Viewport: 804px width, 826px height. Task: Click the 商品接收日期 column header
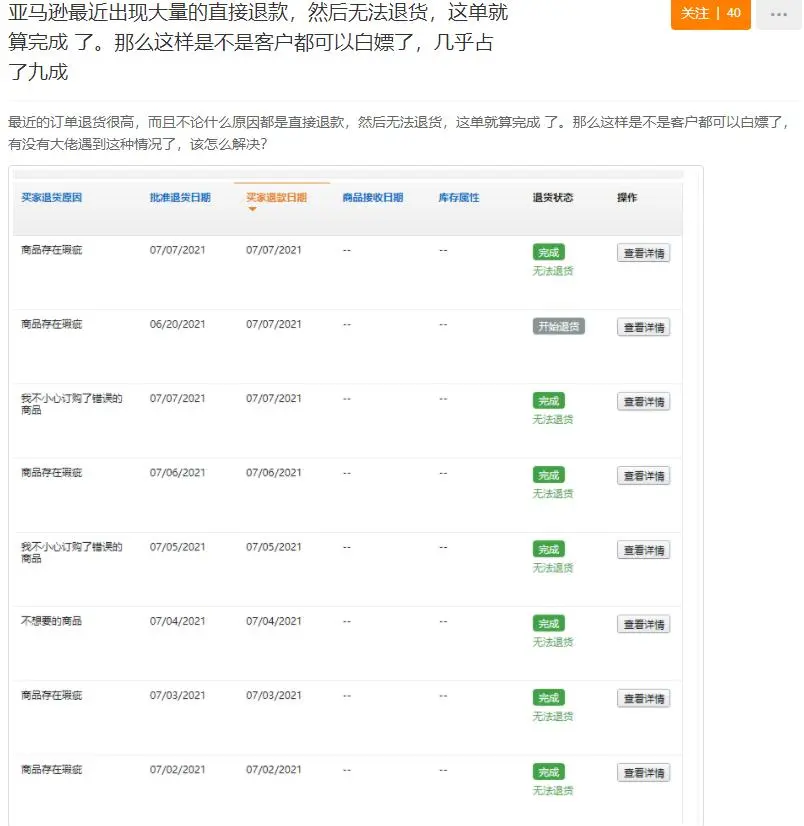pos(374,197)
